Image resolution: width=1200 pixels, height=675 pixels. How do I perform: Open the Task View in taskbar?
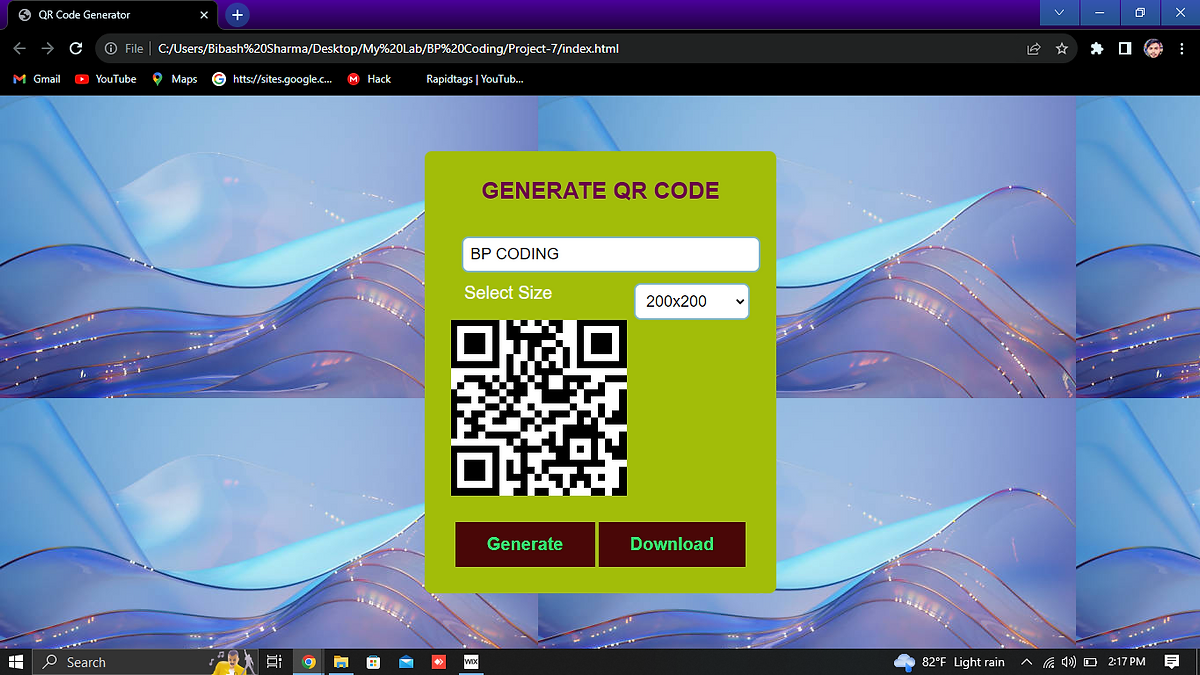click(x=274, y=662)
